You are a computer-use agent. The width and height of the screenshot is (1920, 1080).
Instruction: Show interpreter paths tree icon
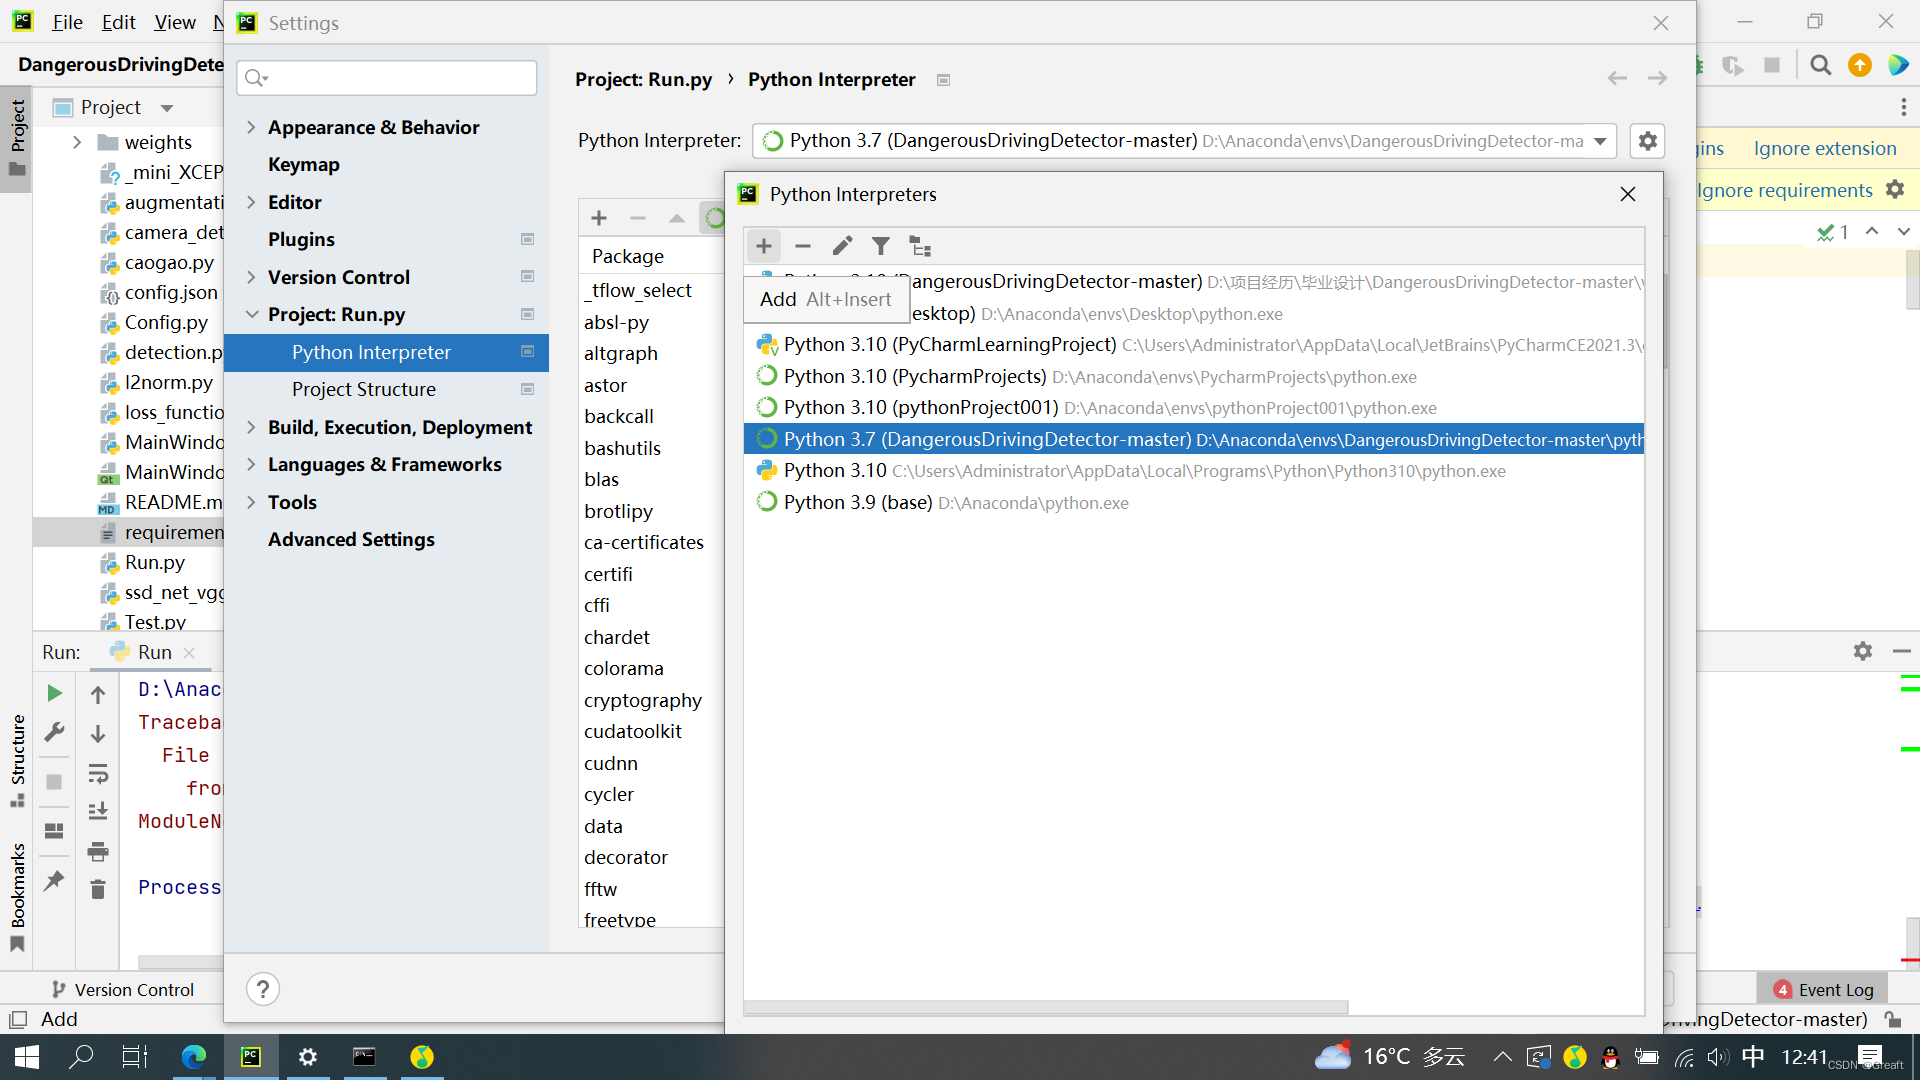pos(920,246)
